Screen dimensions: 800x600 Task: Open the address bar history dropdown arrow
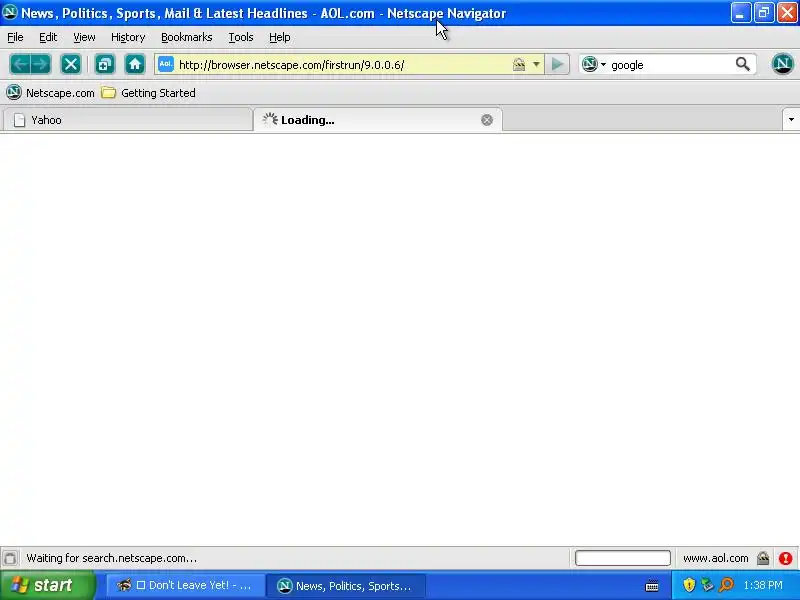[x=536, y=65]
